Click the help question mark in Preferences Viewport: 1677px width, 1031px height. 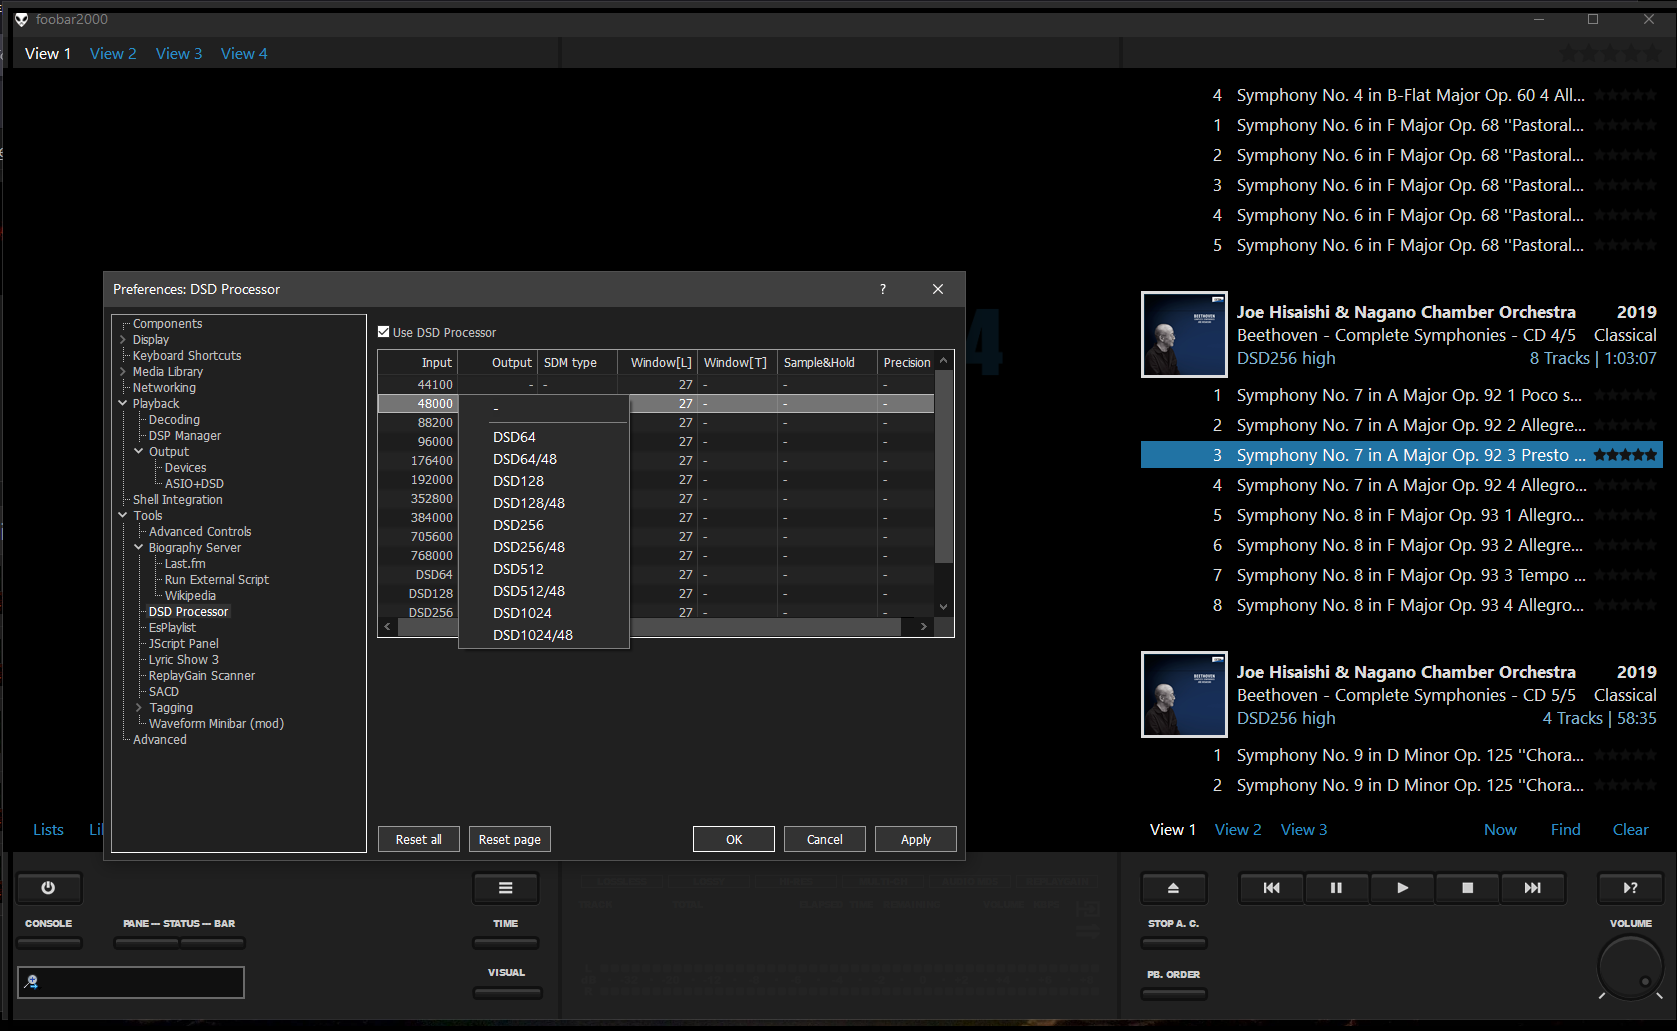(x=882, y=289)
